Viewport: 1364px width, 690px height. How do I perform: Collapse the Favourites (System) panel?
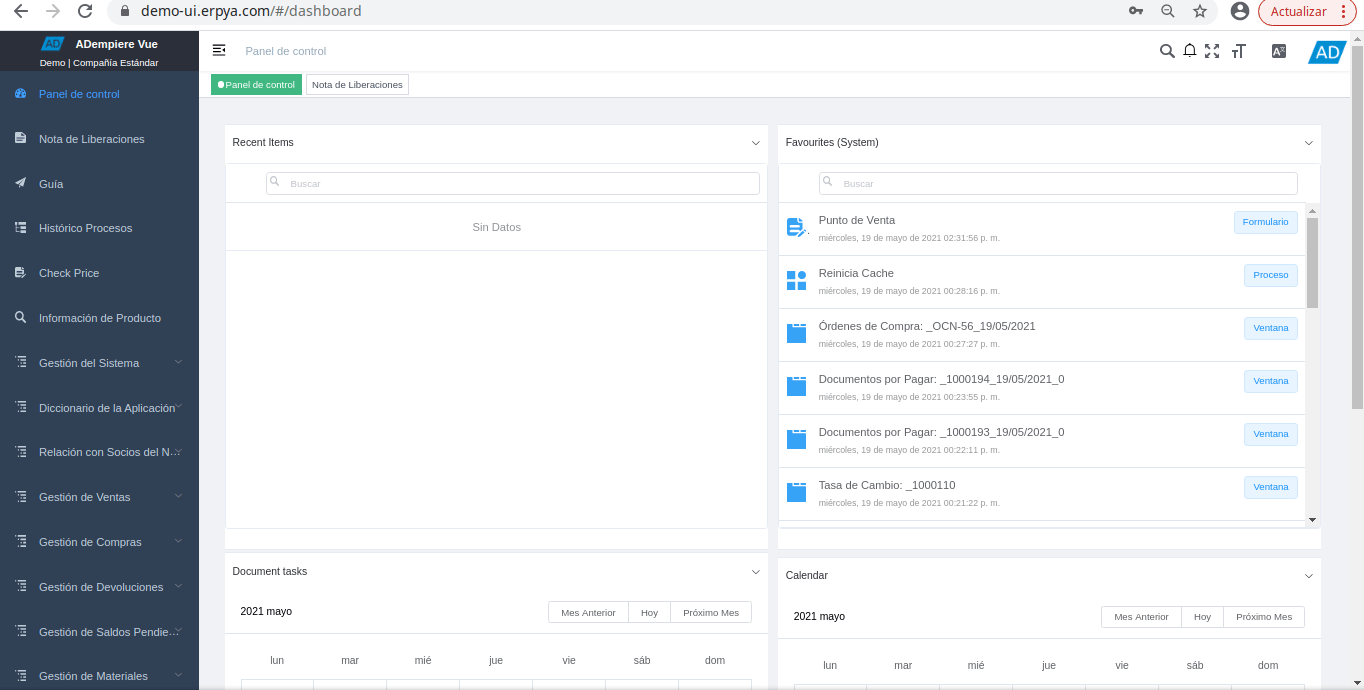pos(1309,143)
